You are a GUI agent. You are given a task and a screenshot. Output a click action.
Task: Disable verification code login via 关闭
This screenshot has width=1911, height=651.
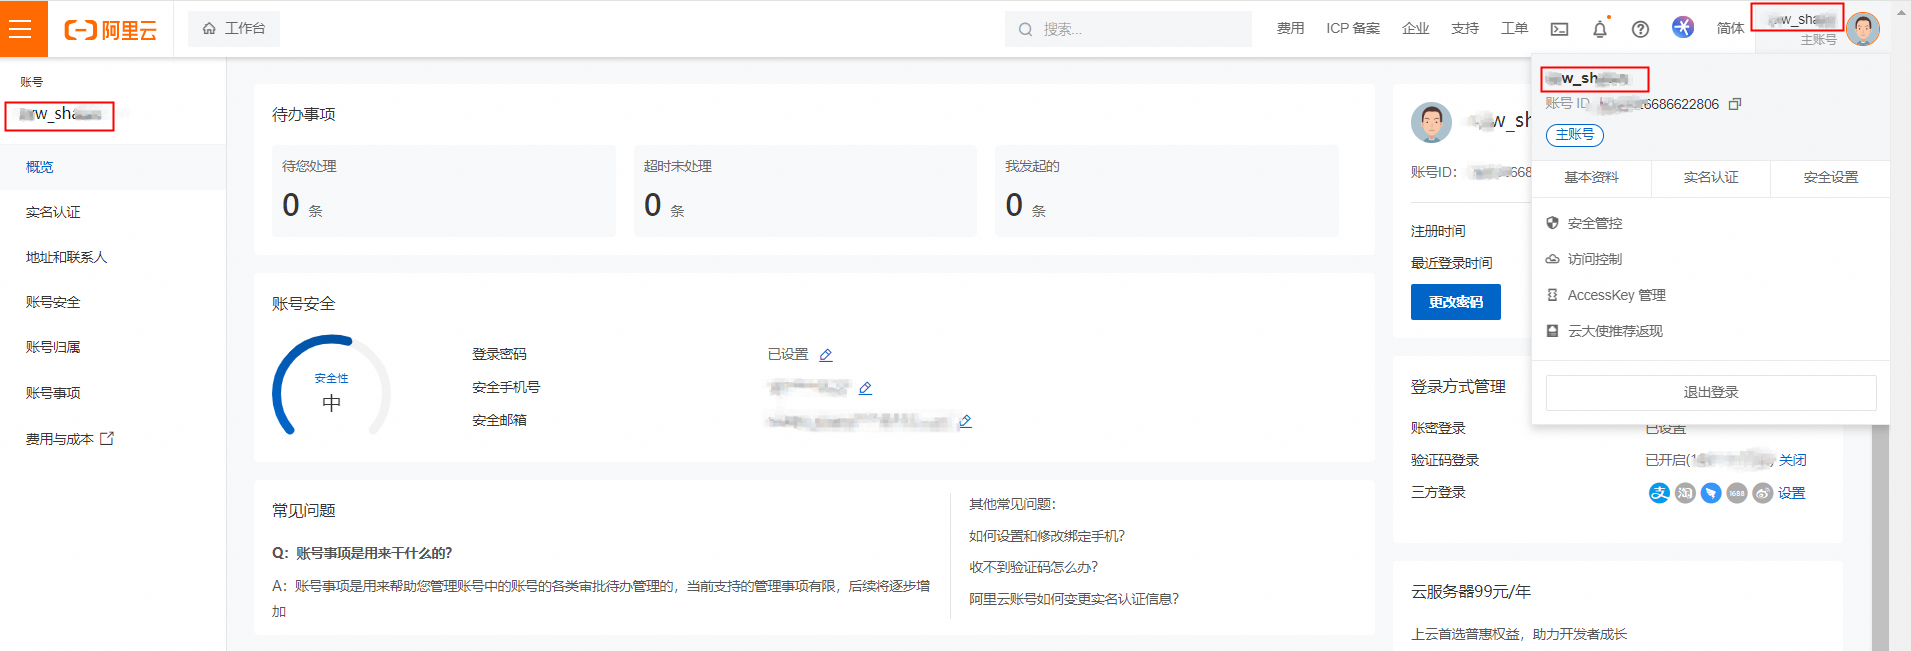point(1793,460)
